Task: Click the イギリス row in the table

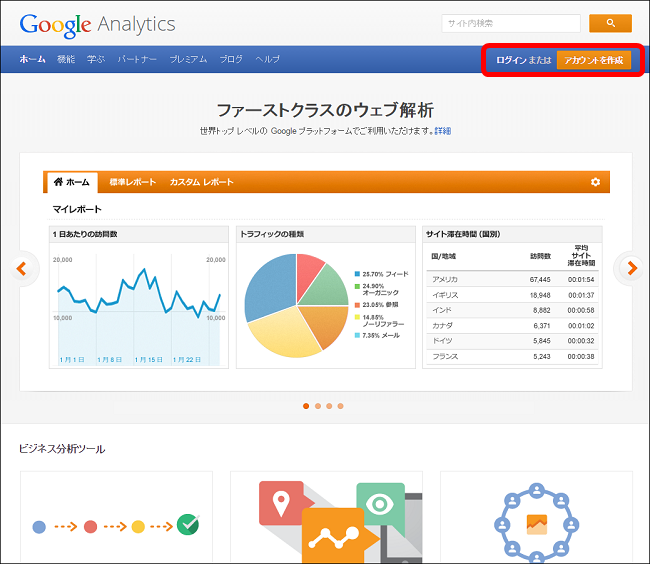Action: coord(512,295)
